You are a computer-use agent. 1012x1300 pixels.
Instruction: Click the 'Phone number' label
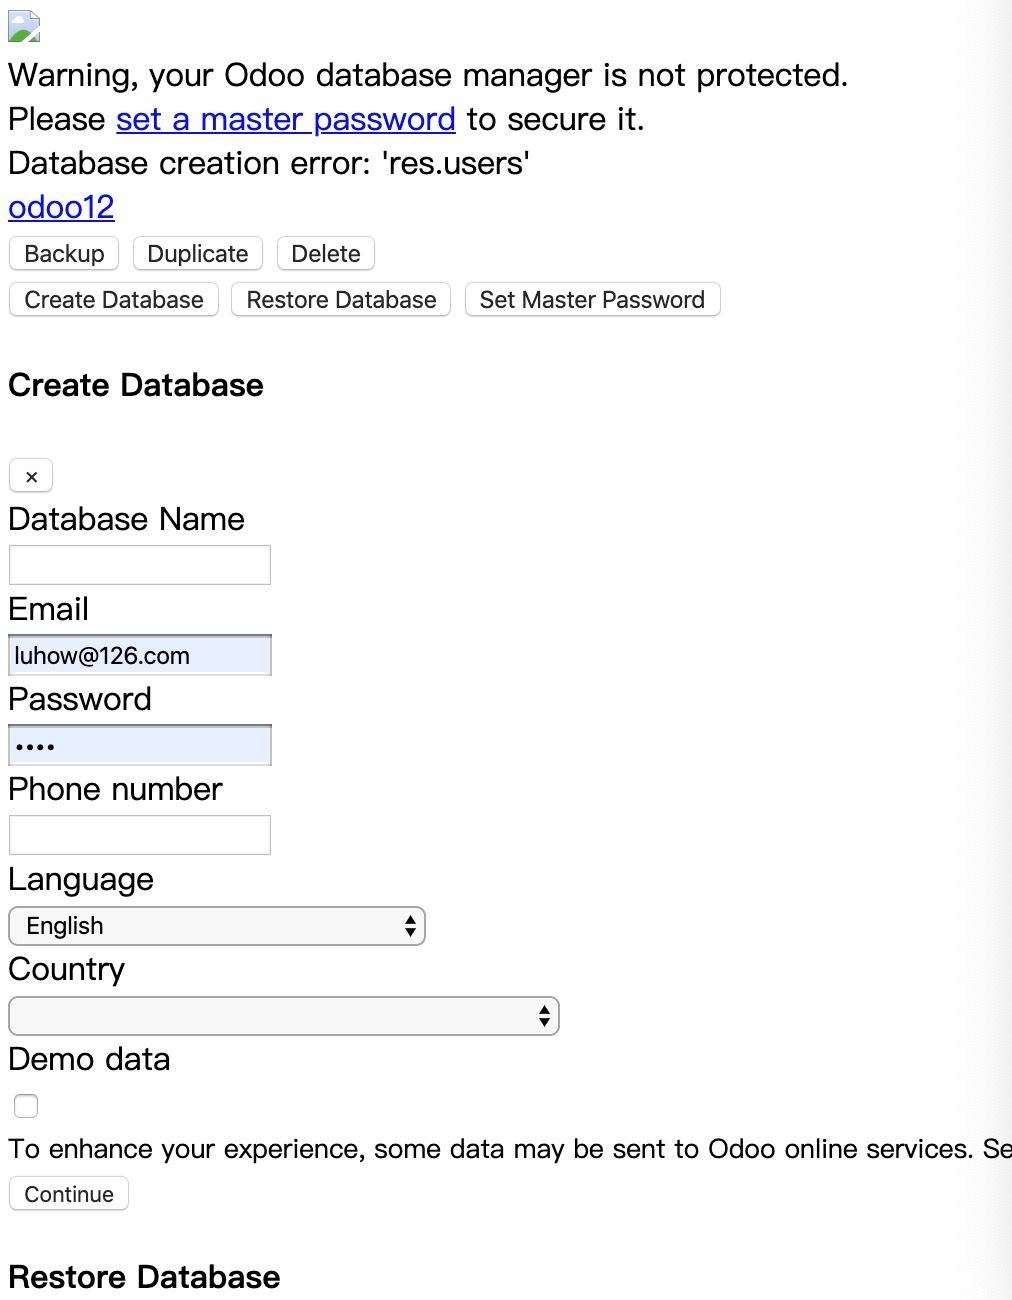point(115,789)
